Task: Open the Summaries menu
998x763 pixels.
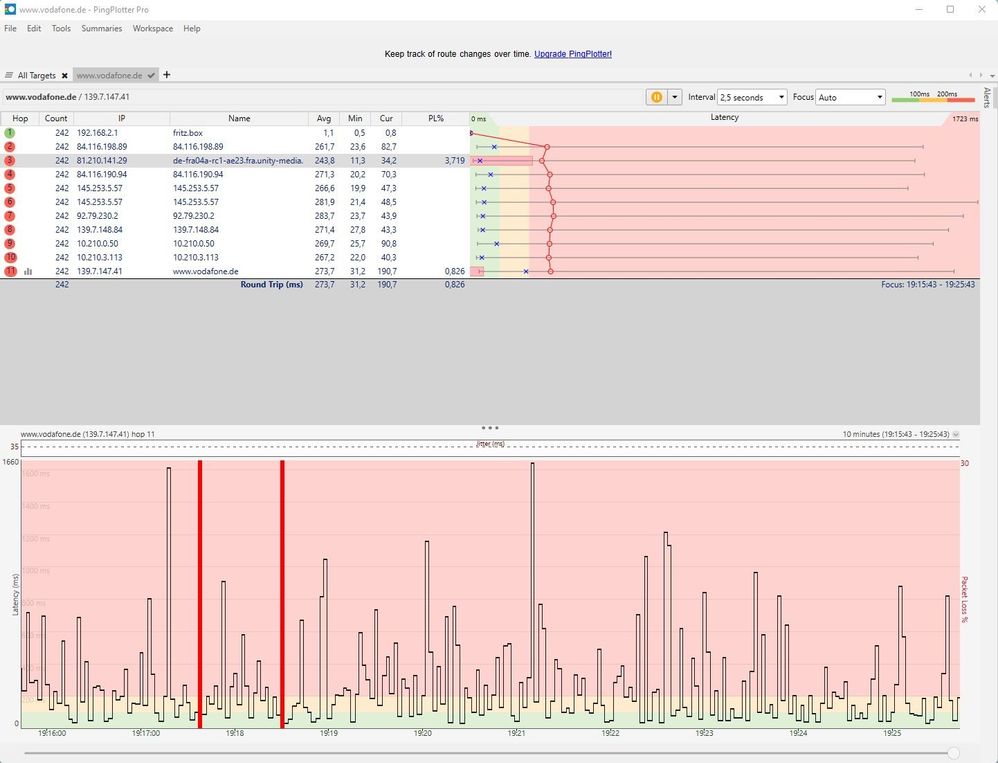Action: click(101, 29)
